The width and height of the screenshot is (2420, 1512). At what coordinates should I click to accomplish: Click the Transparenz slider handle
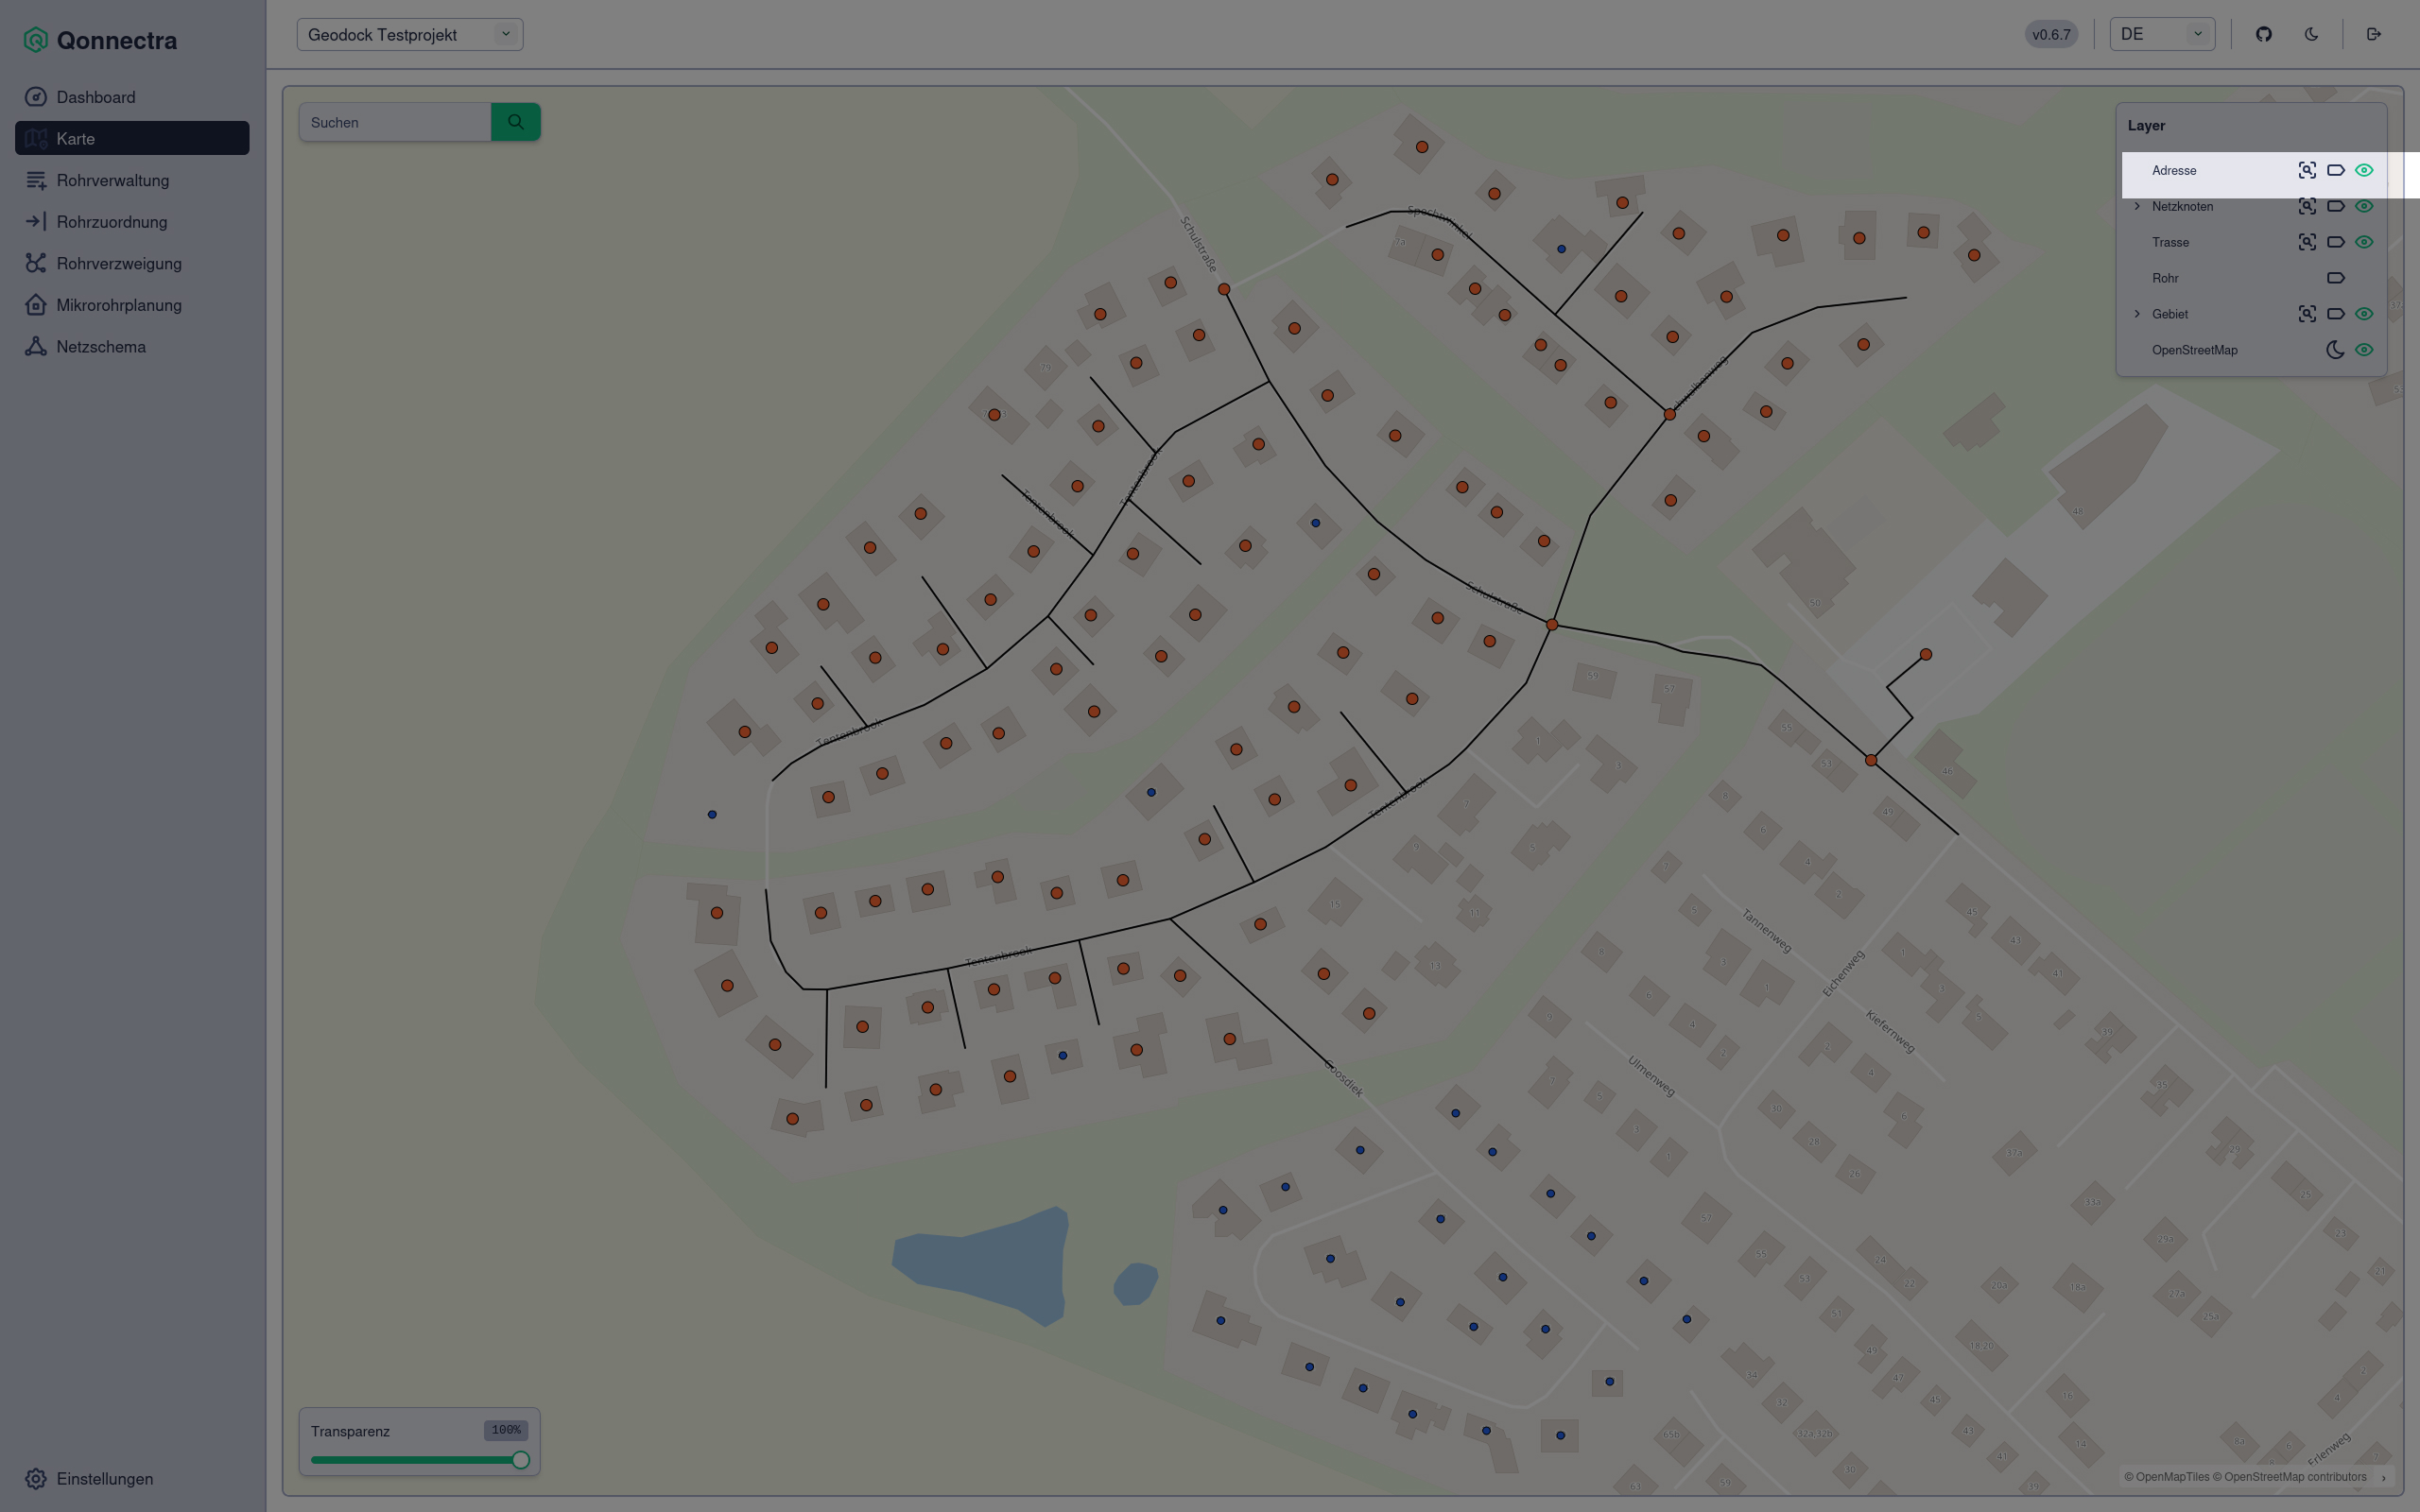[x=520, y=1460]
